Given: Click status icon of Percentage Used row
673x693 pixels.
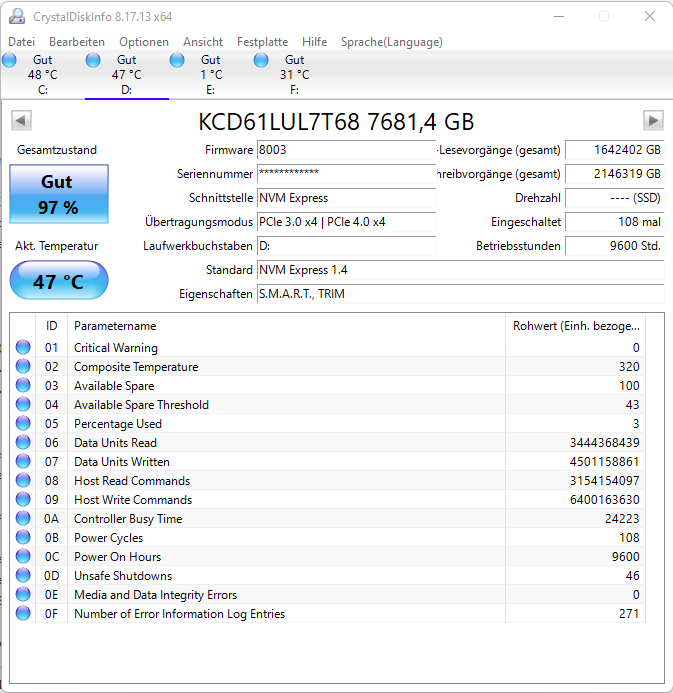Looking at the screenshot, I should (x=23, y=423).
